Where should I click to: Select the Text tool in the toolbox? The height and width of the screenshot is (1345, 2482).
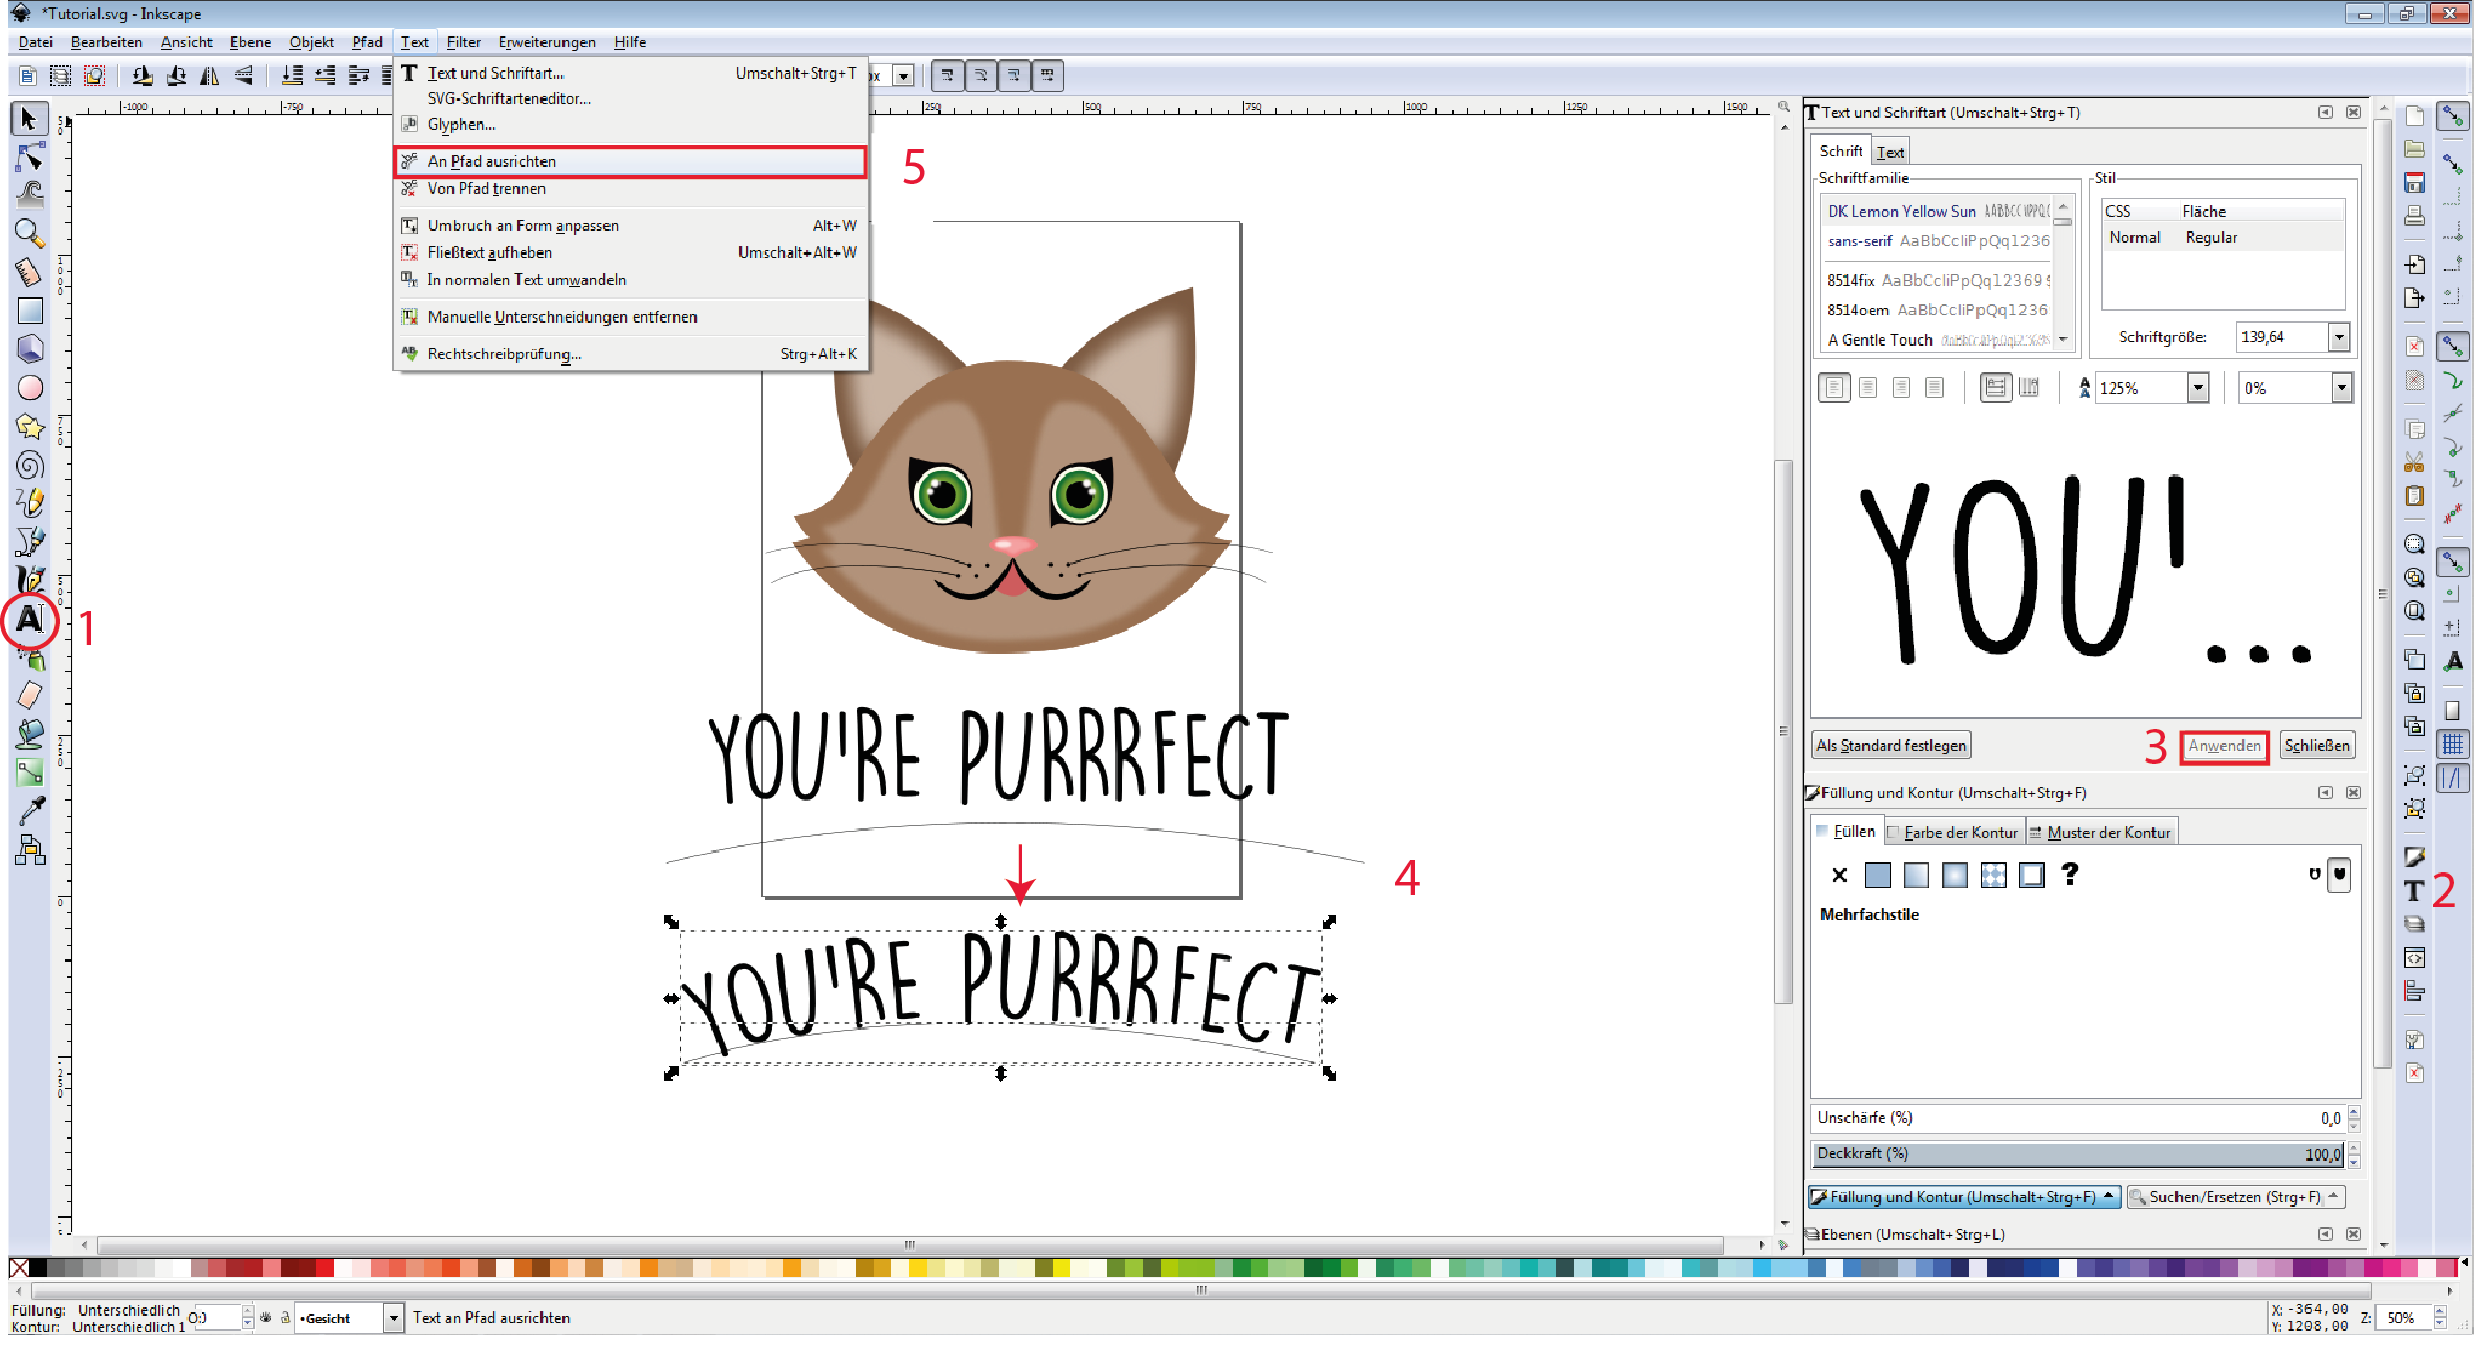coord(30,620)
